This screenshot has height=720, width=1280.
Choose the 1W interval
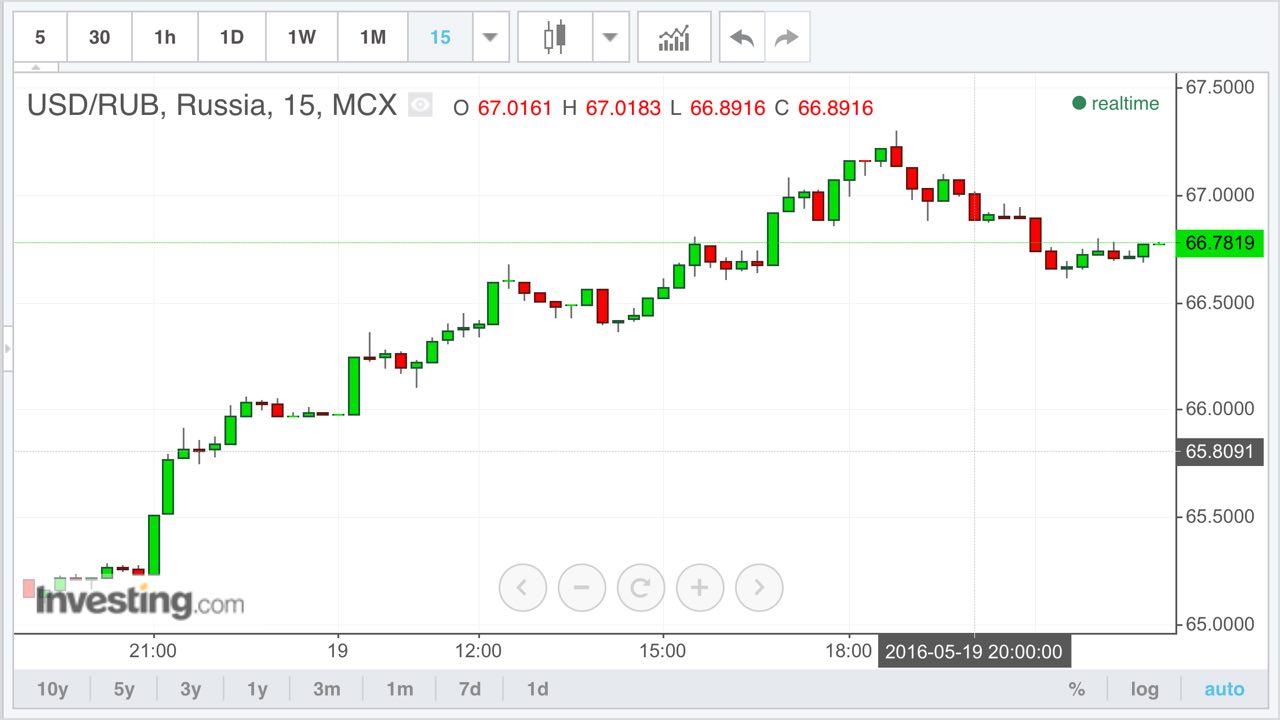click(x=302, y=37)
